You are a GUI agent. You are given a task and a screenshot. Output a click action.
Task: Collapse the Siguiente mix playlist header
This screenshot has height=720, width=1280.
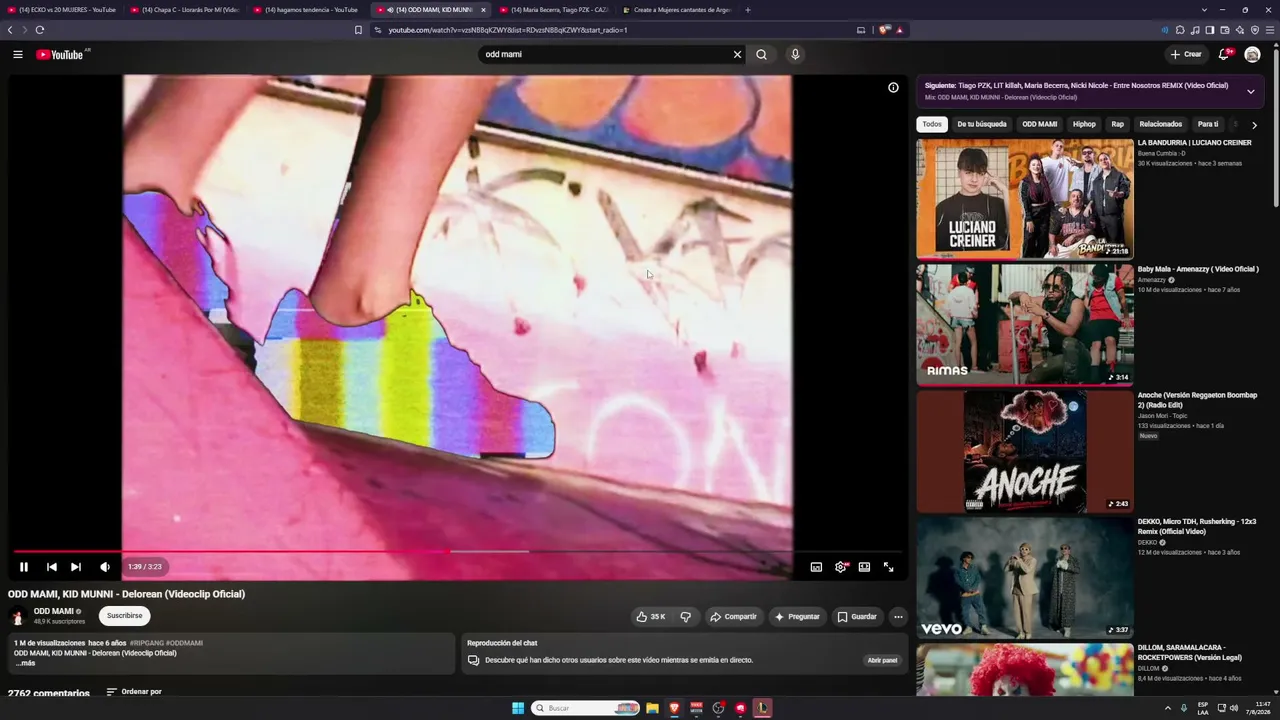pyautogui.click(x=1250, y=91)
